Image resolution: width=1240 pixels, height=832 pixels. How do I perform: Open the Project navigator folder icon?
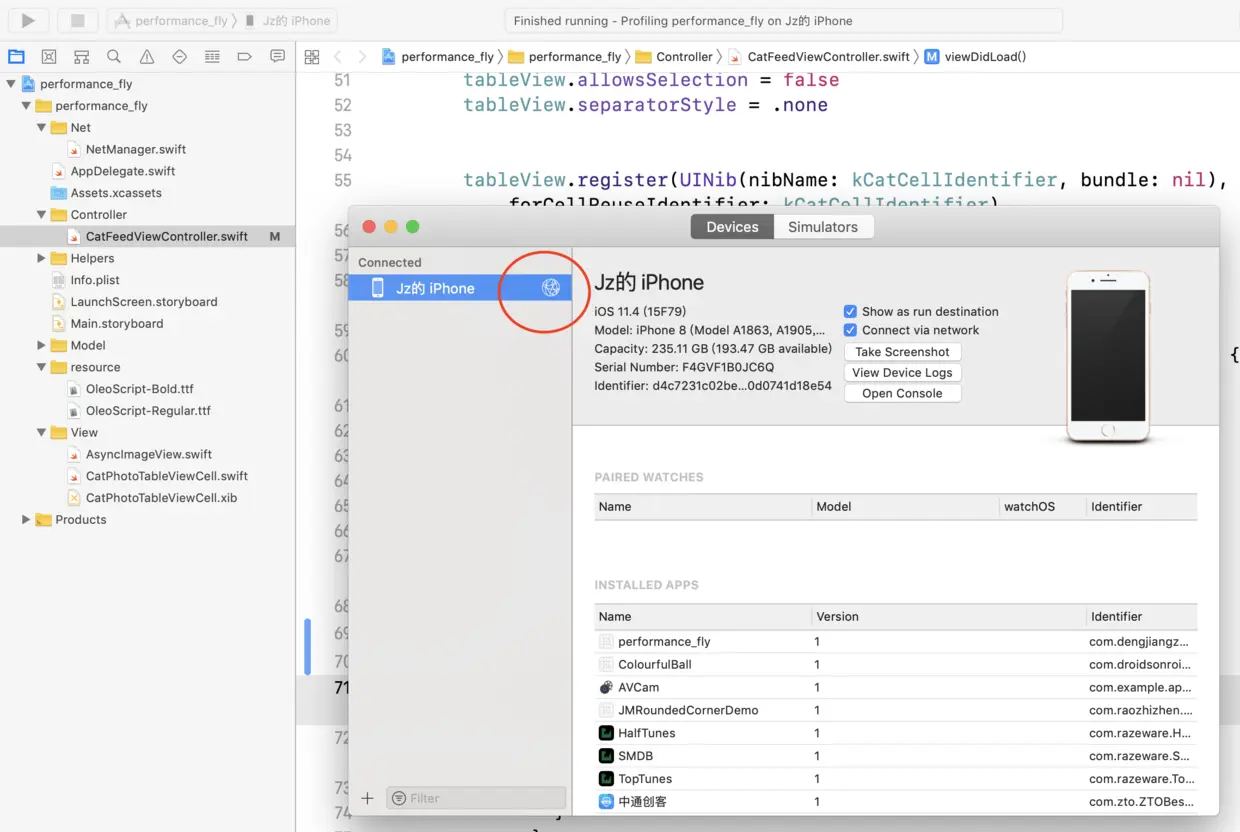[x=16, y=57]
